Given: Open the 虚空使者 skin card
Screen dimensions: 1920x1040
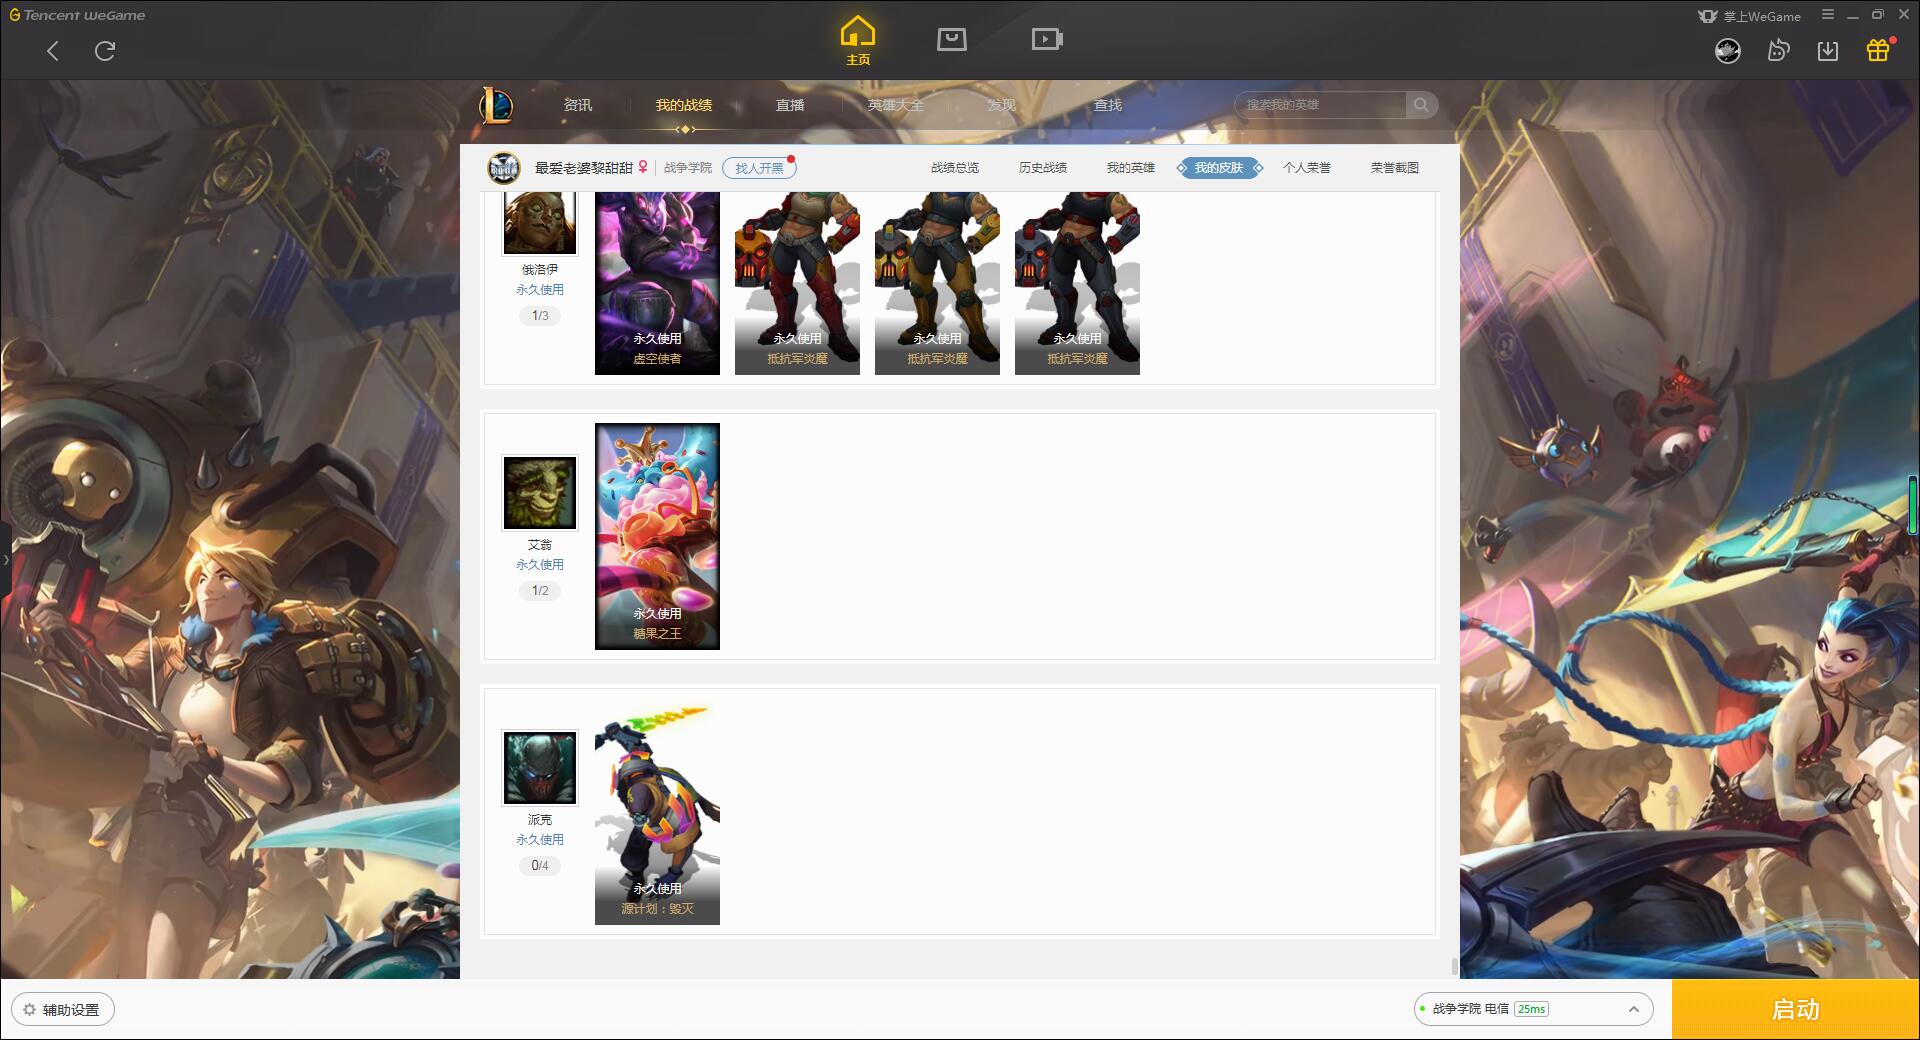Looking at the screenshot, I should tap(657, 283).
